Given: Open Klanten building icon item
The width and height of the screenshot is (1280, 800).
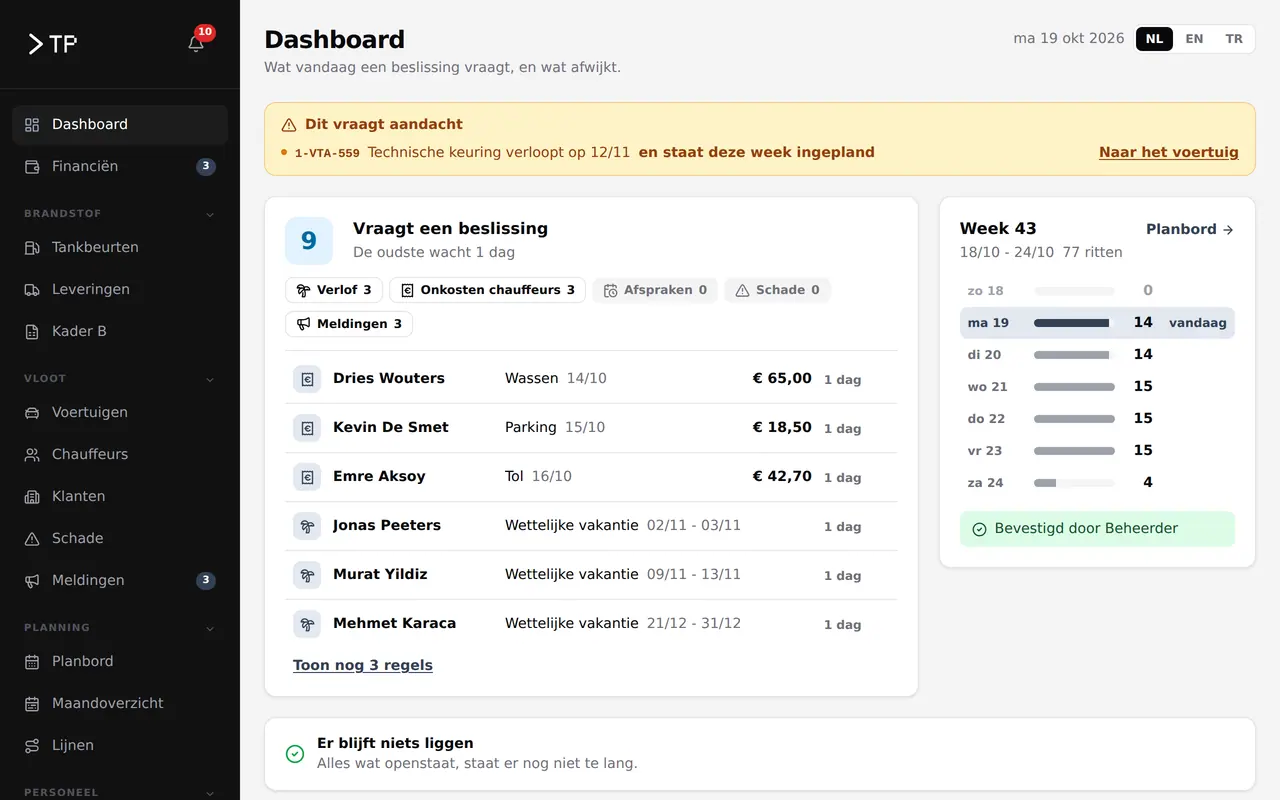Looking at the screenshot, I should (x=120, y=496).
